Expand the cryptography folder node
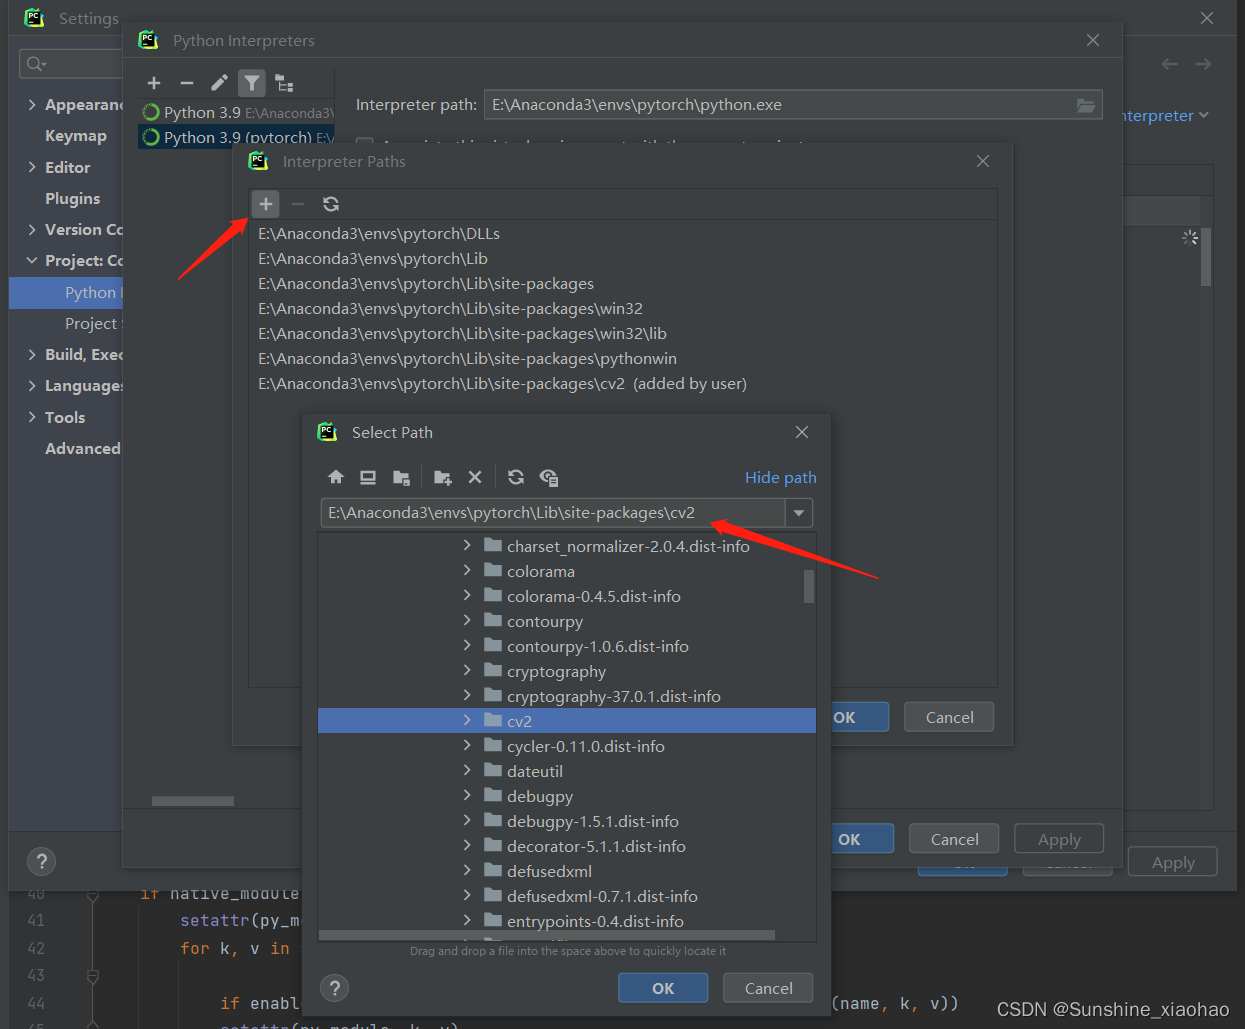This screenshot has height=1029, width=1245. click(467, 670)
